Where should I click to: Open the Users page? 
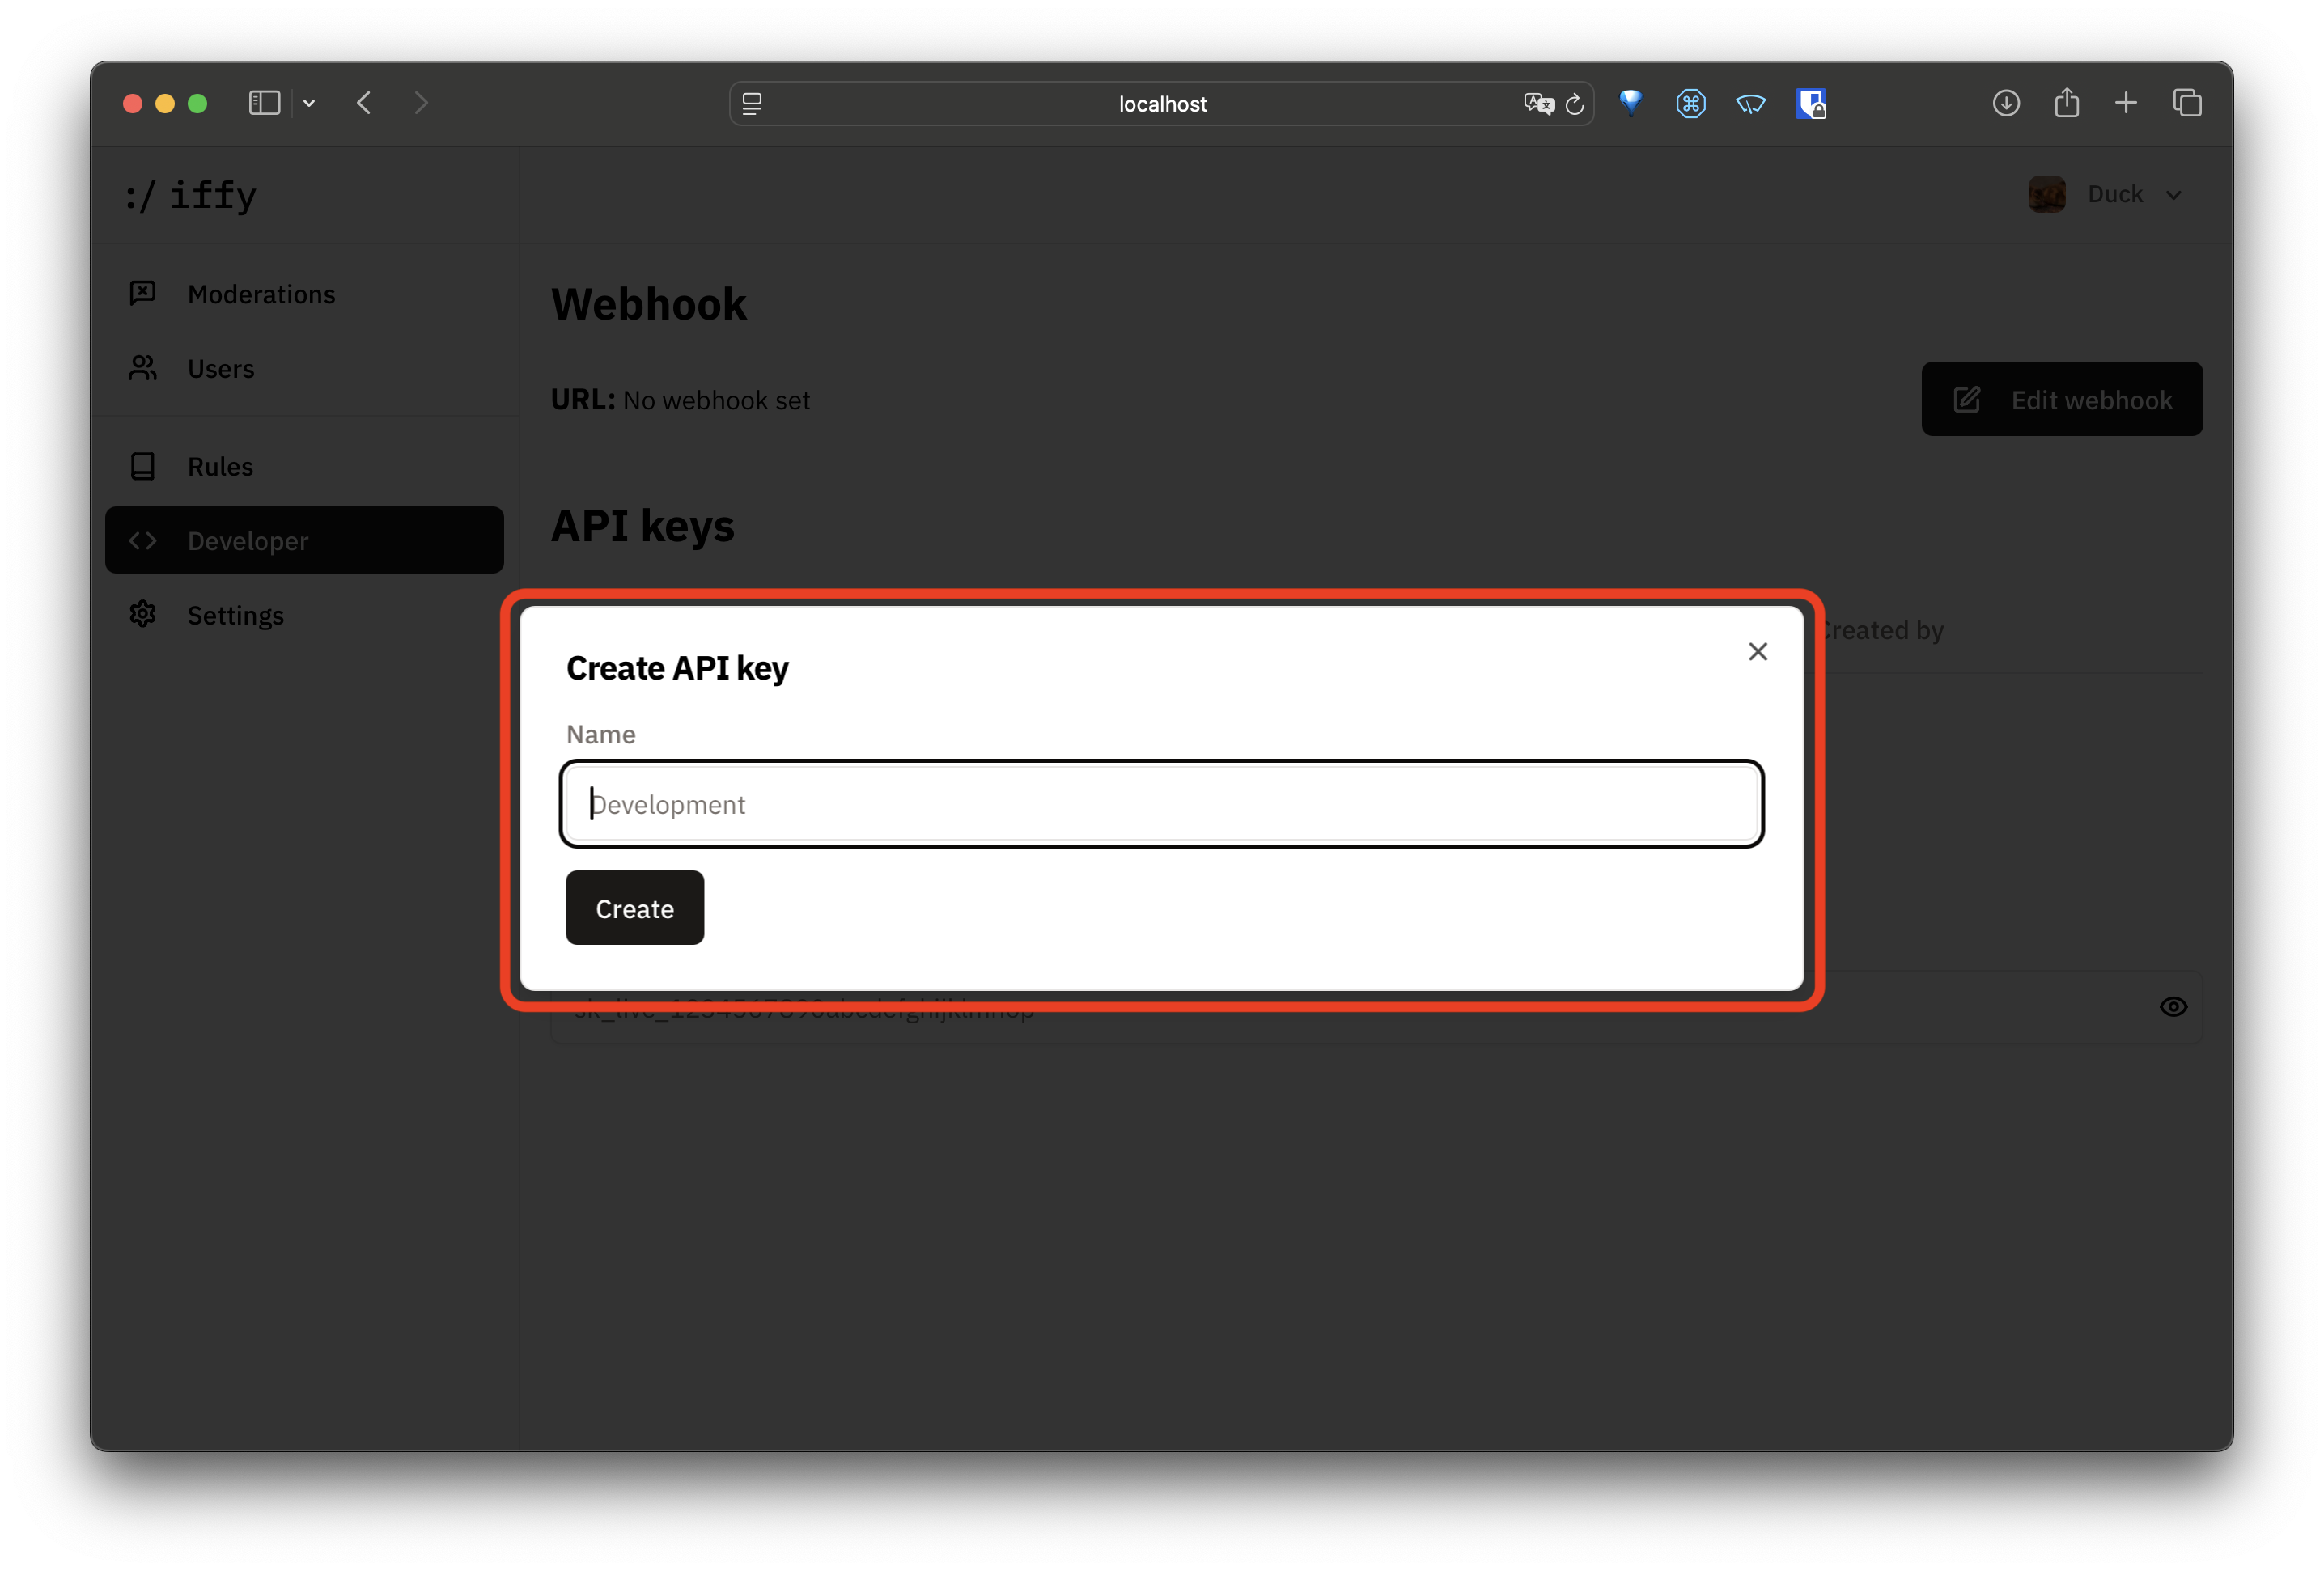coord(220,369)
